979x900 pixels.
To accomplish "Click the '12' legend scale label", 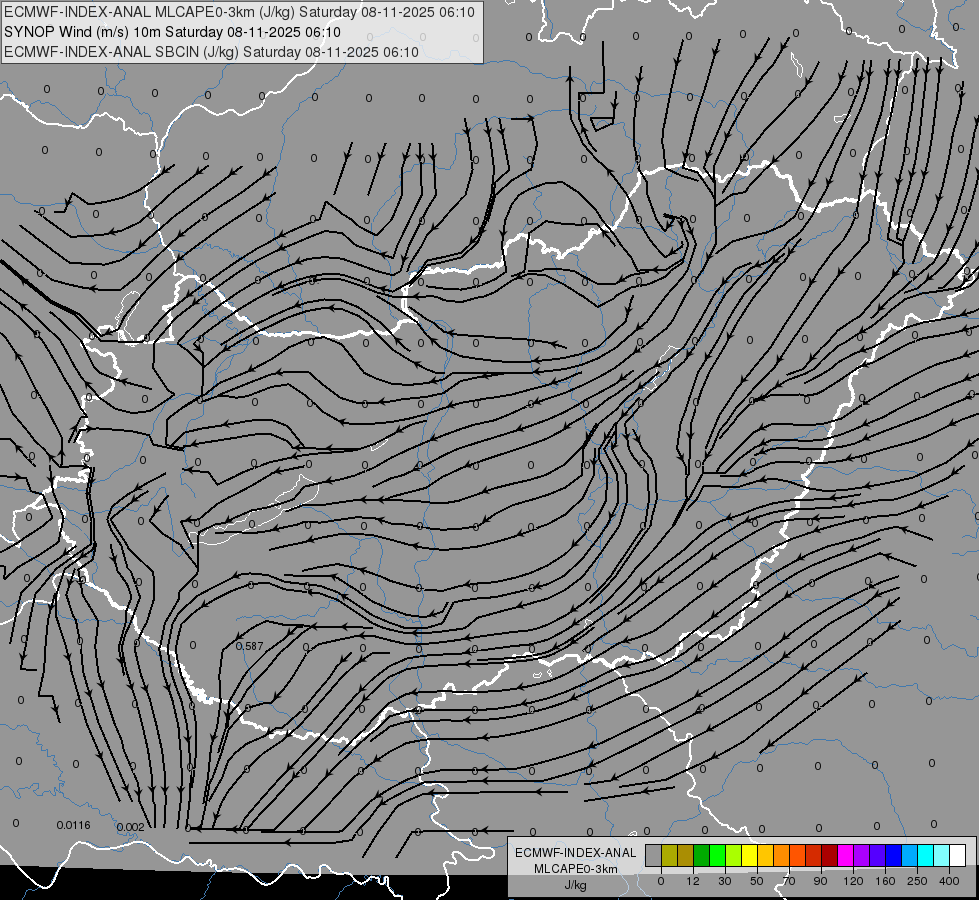I will (693, 881).
